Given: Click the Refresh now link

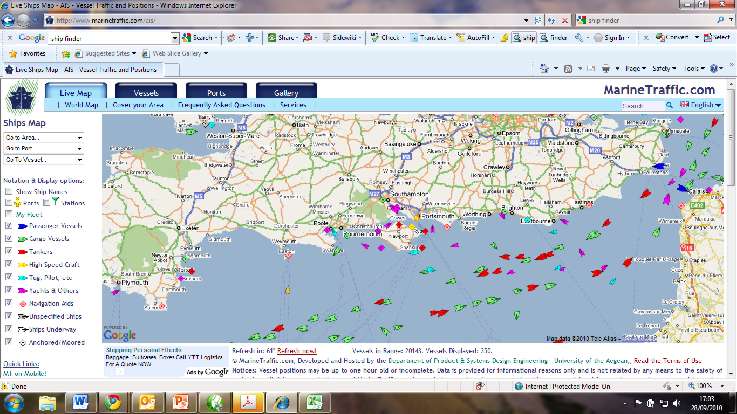Looking at the screenshot, I should point(296,352).
